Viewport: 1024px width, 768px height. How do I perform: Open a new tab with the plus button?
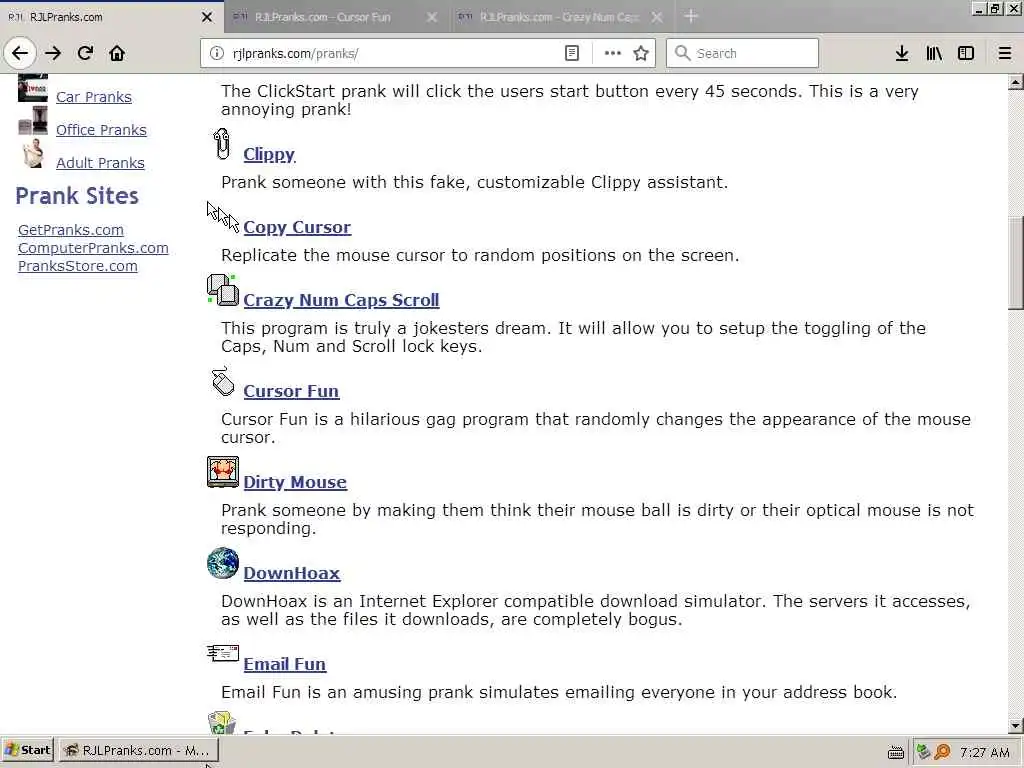(x=691, y=16)
